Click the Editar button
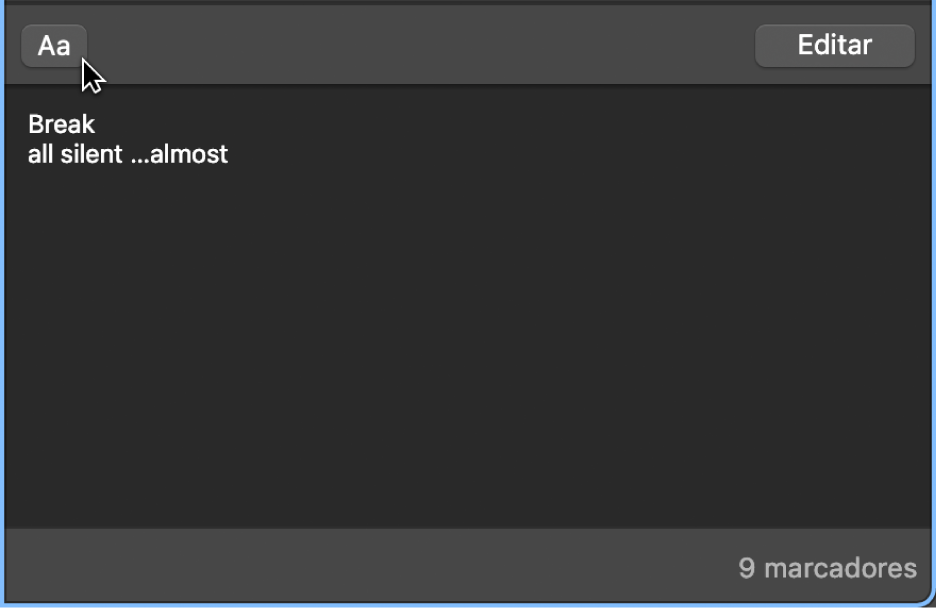Image resolution: width=936 pixels, height=609 pixels. [x=834, y=45]
